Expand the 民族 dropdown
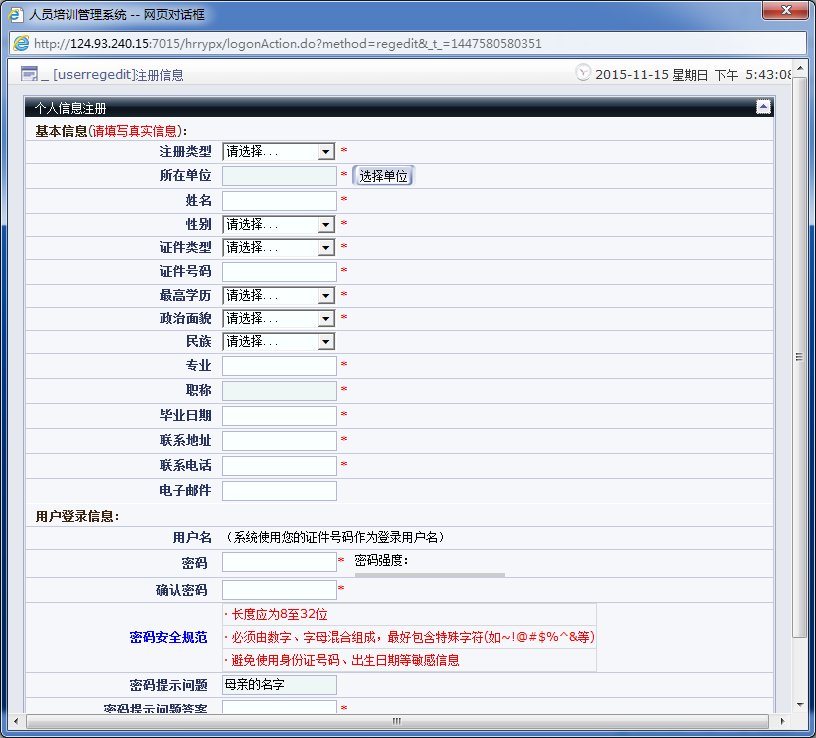Image resolution: width=816 pixels, height=738 pixels. (x=278, y=341)
